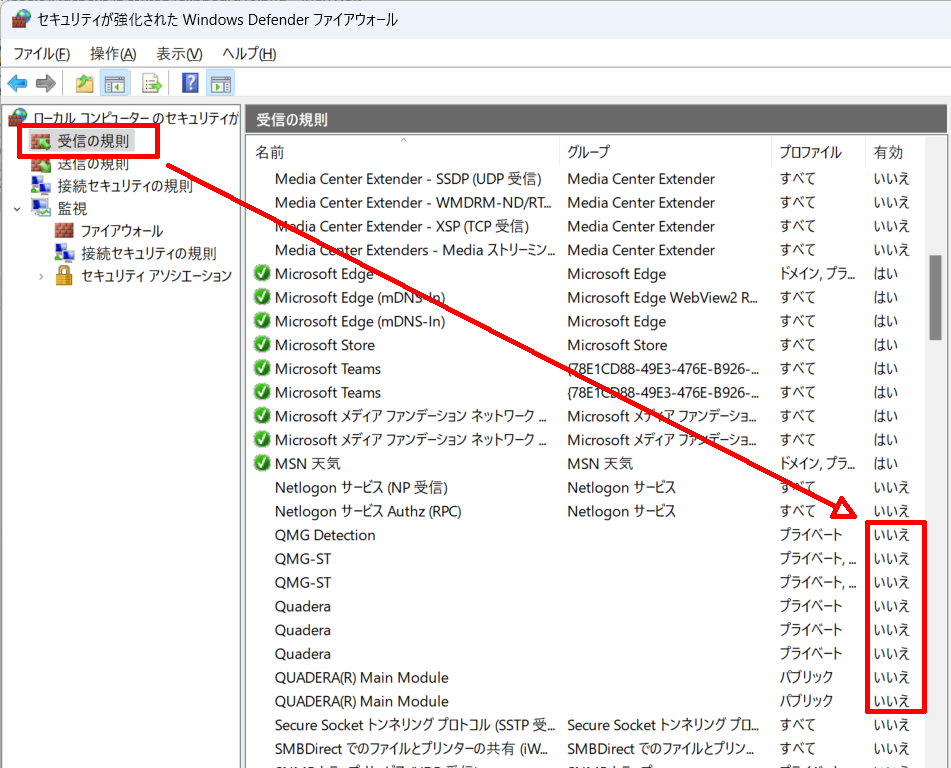Open the ファイル(F) menu
Viewport: 951px width, 768px height.
pos(42,53)
